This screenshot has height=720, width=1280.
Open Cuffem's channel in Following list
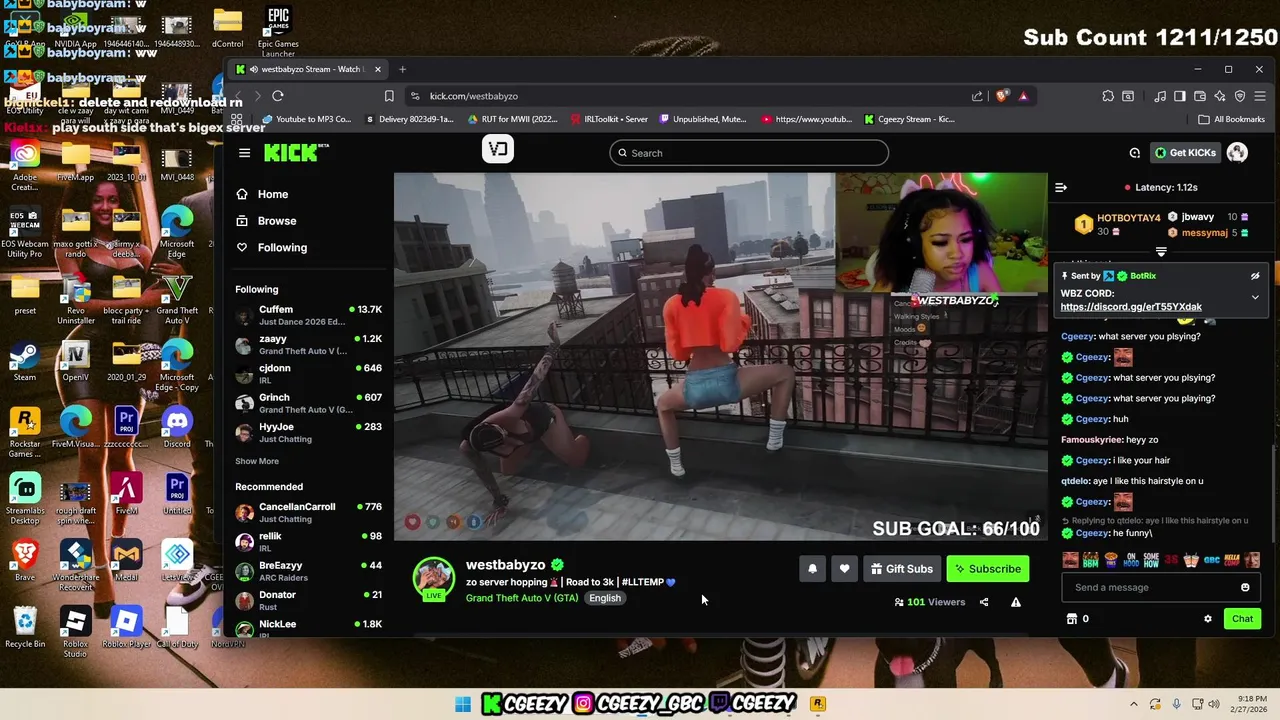[x=308, y=316]
